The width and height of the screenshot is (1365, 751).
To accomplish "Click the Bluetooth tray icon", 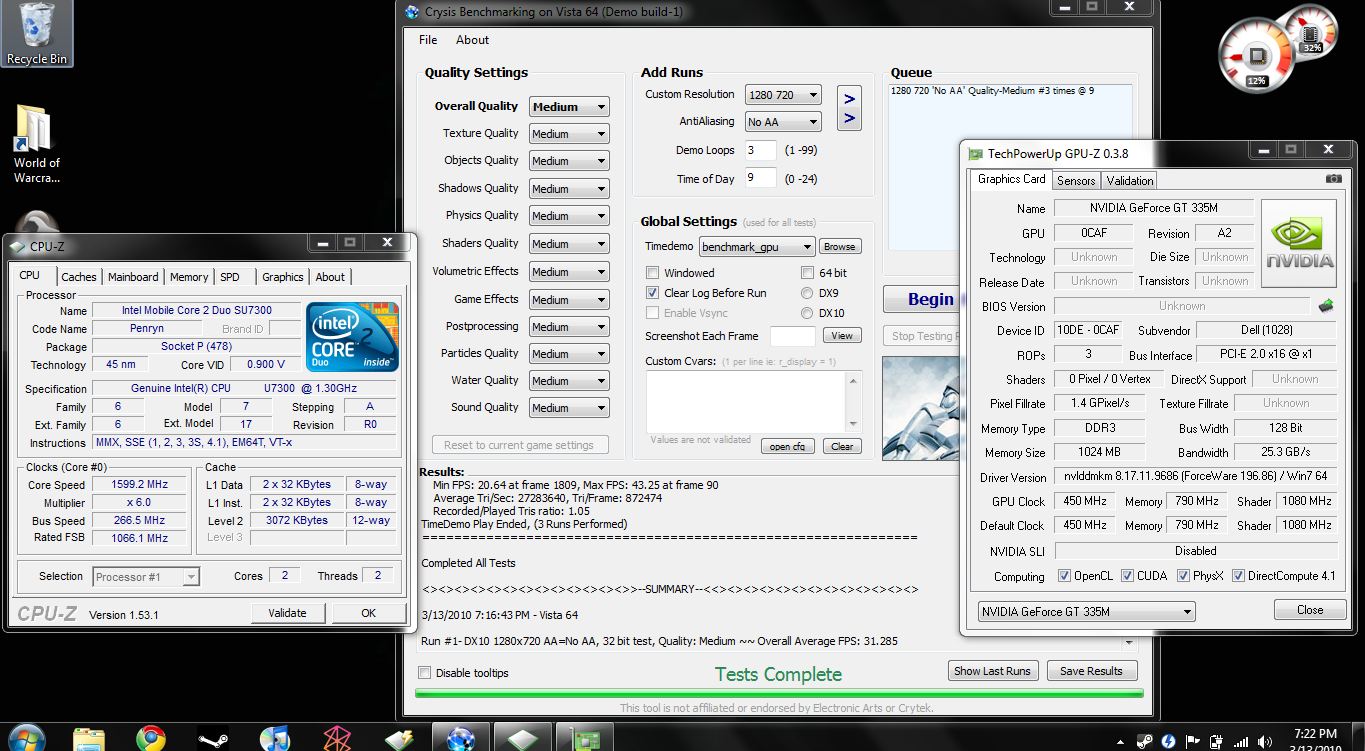I will point(1166,741).
